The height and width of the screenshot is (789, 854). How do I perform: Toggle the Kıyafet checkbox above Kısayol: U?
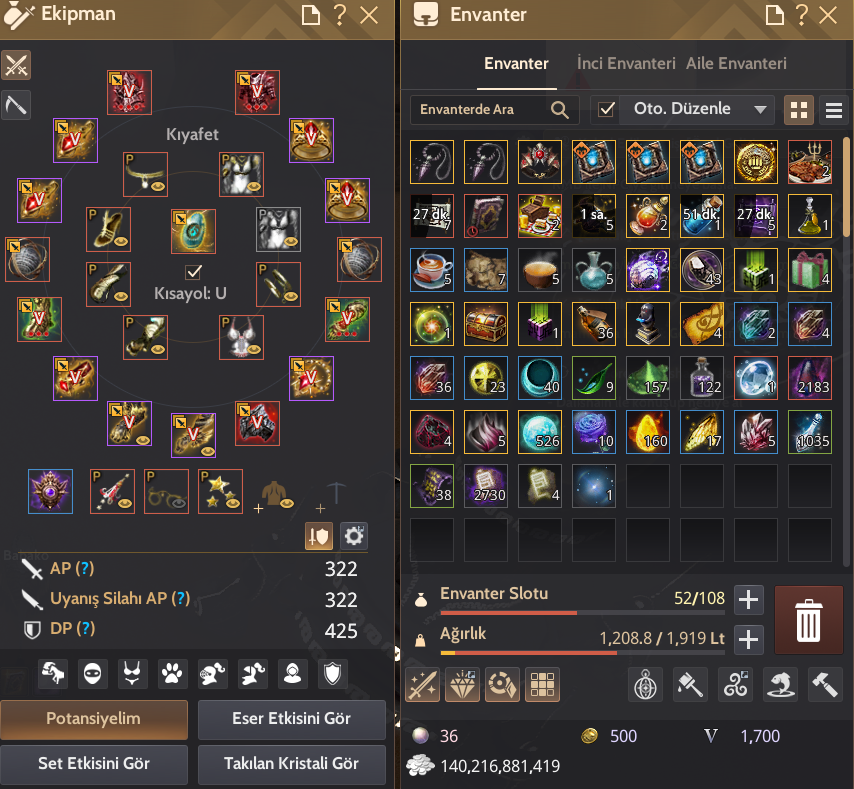click(193, 271)
